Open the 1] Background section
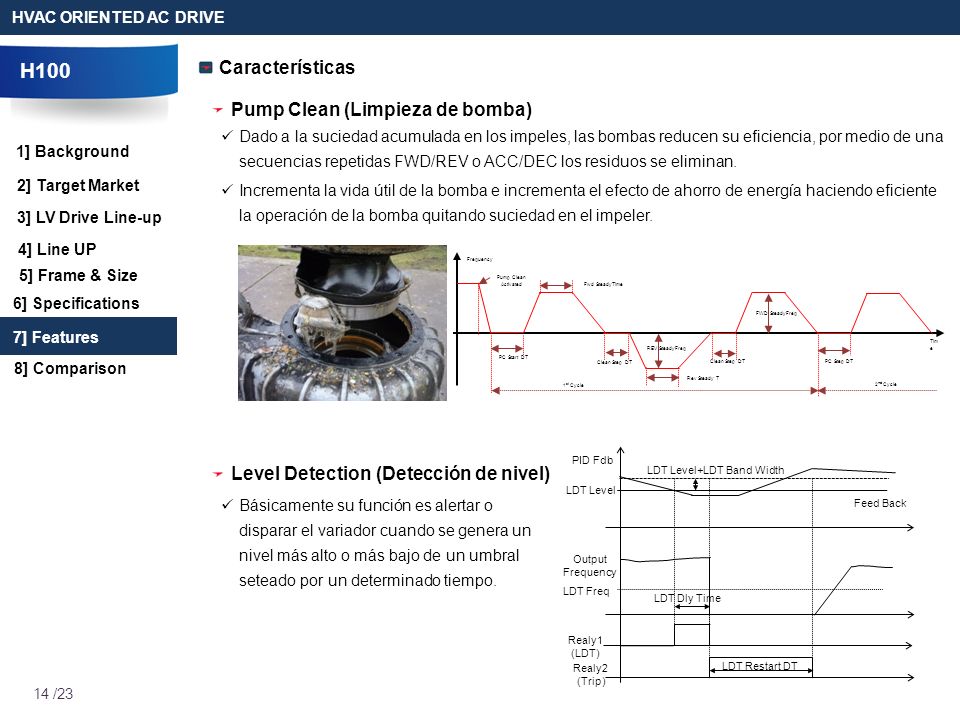 73,151
